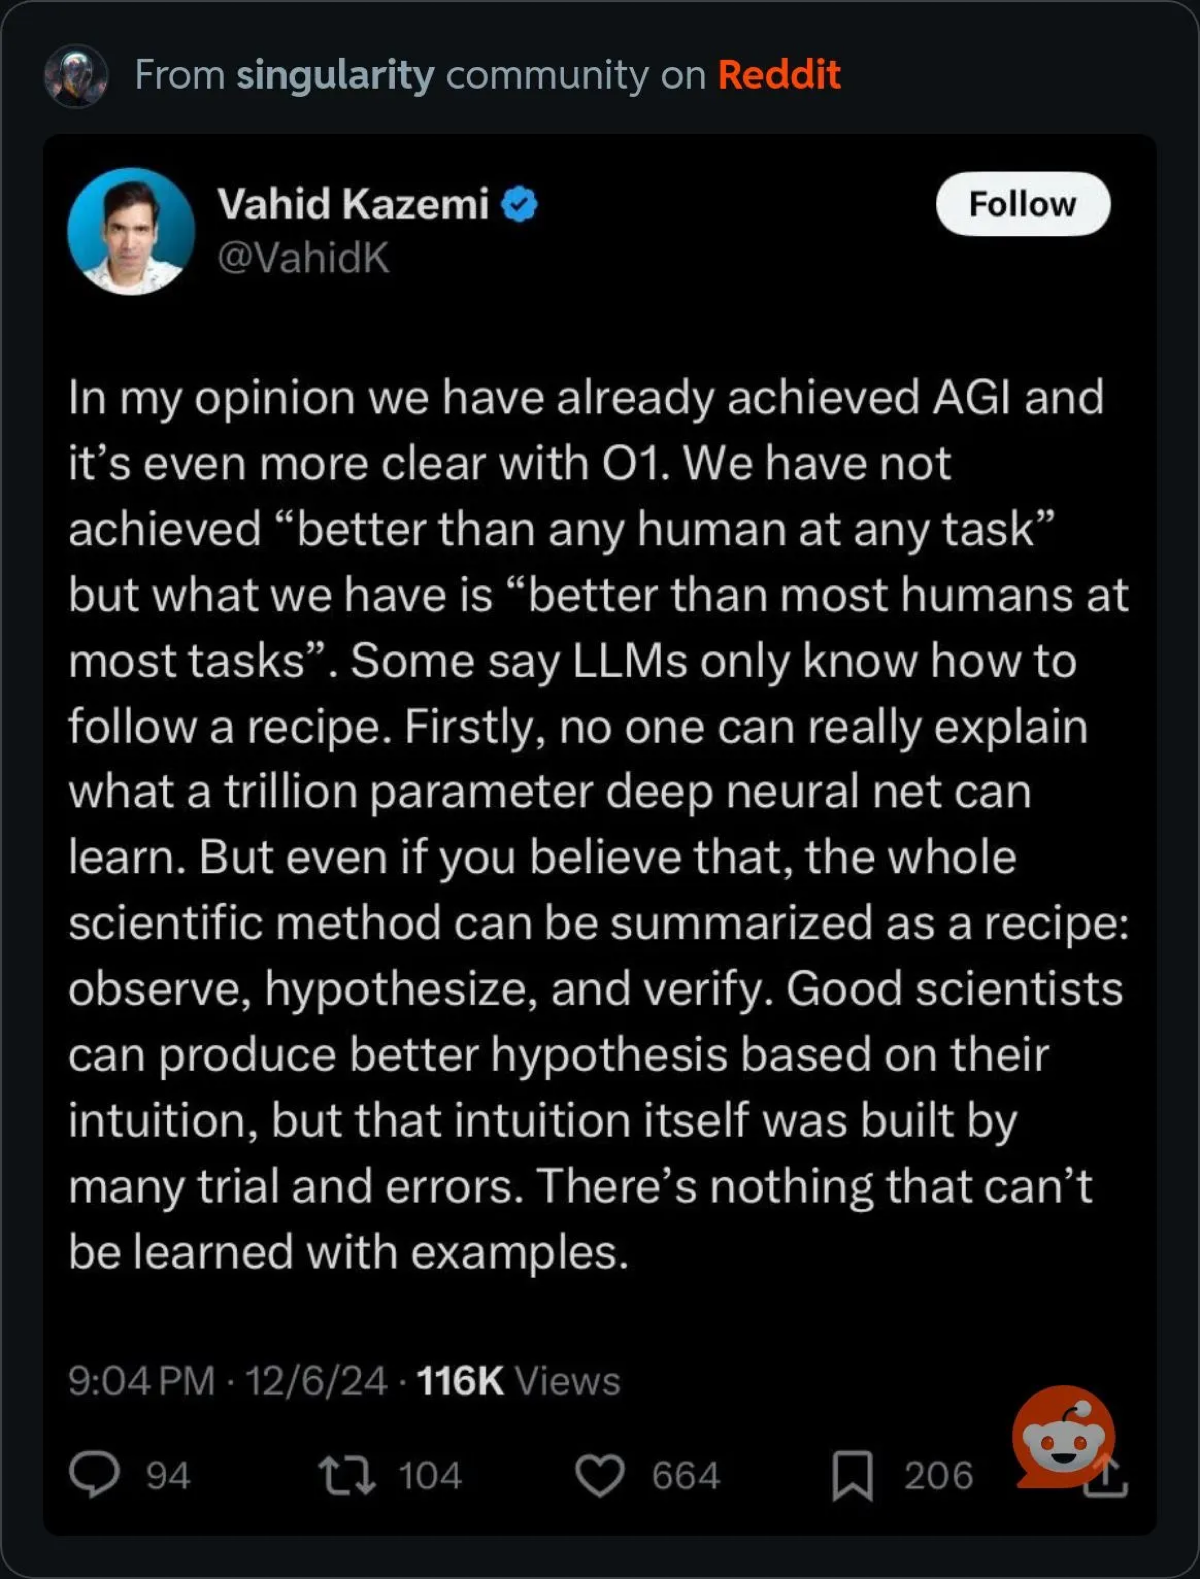
Task: Click the tweet body text about AGI
Action: point(598,824)
